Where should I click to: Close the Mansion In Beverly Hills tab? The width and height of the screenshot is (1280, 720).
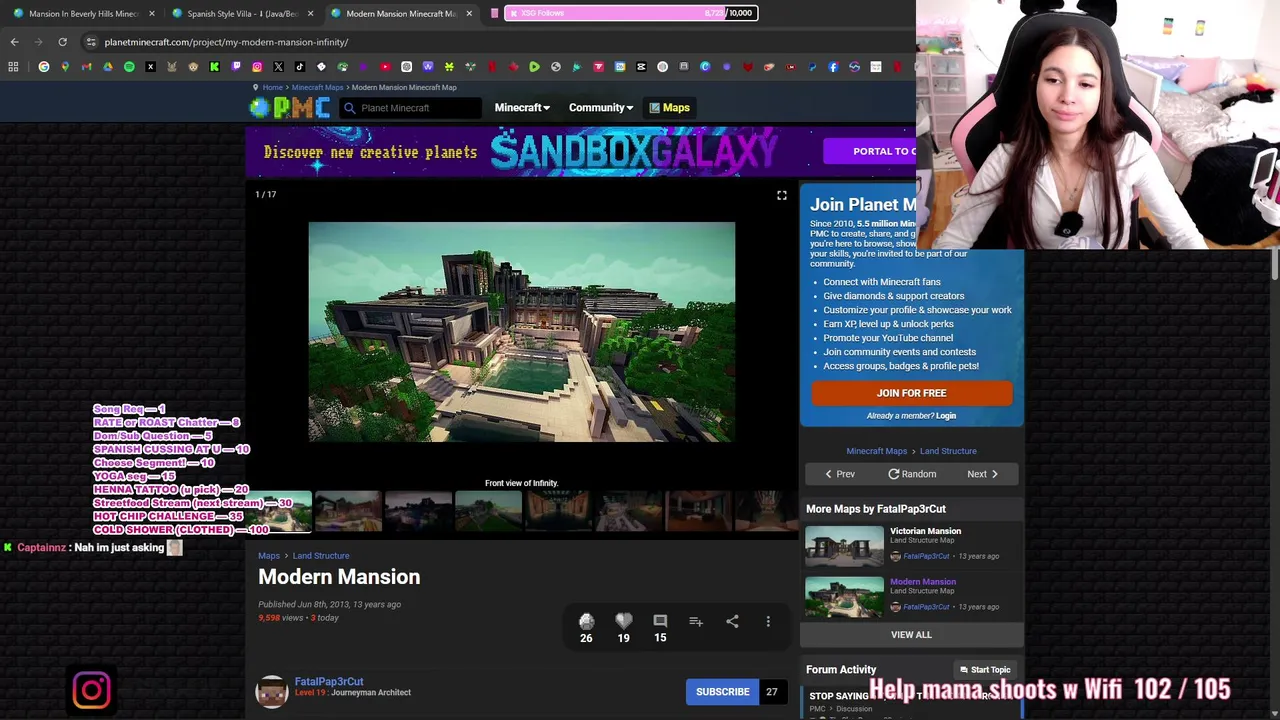point(152,13)
